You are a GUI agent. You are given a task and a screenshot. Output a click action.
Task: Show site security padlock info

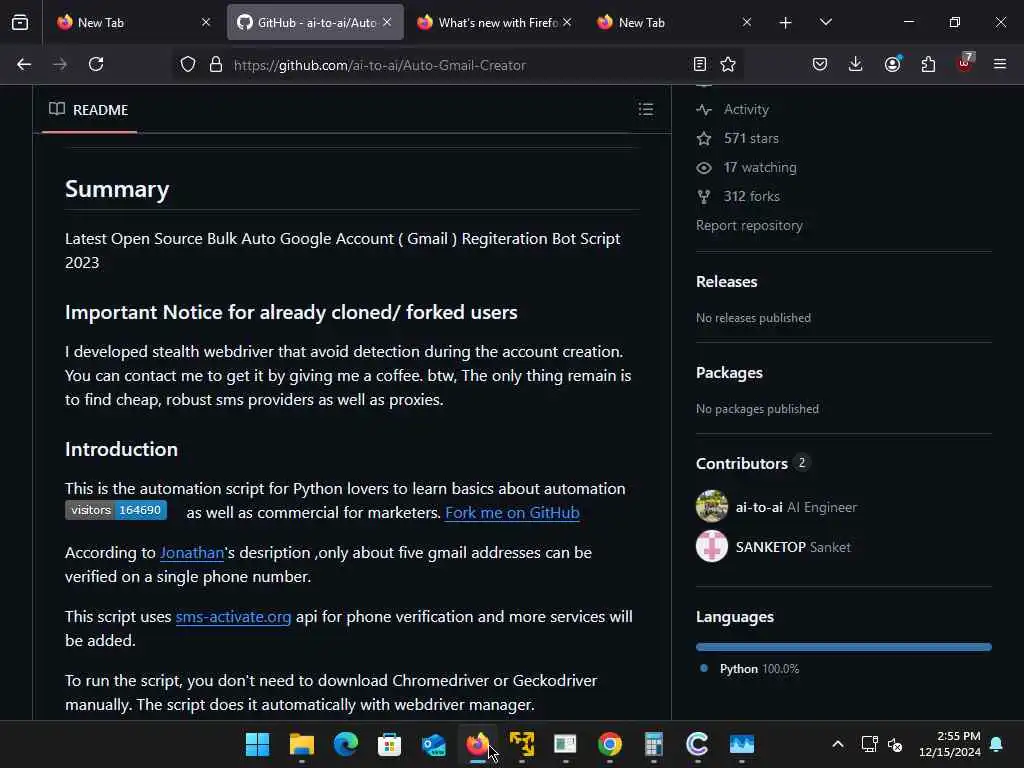tap(216, 64)
